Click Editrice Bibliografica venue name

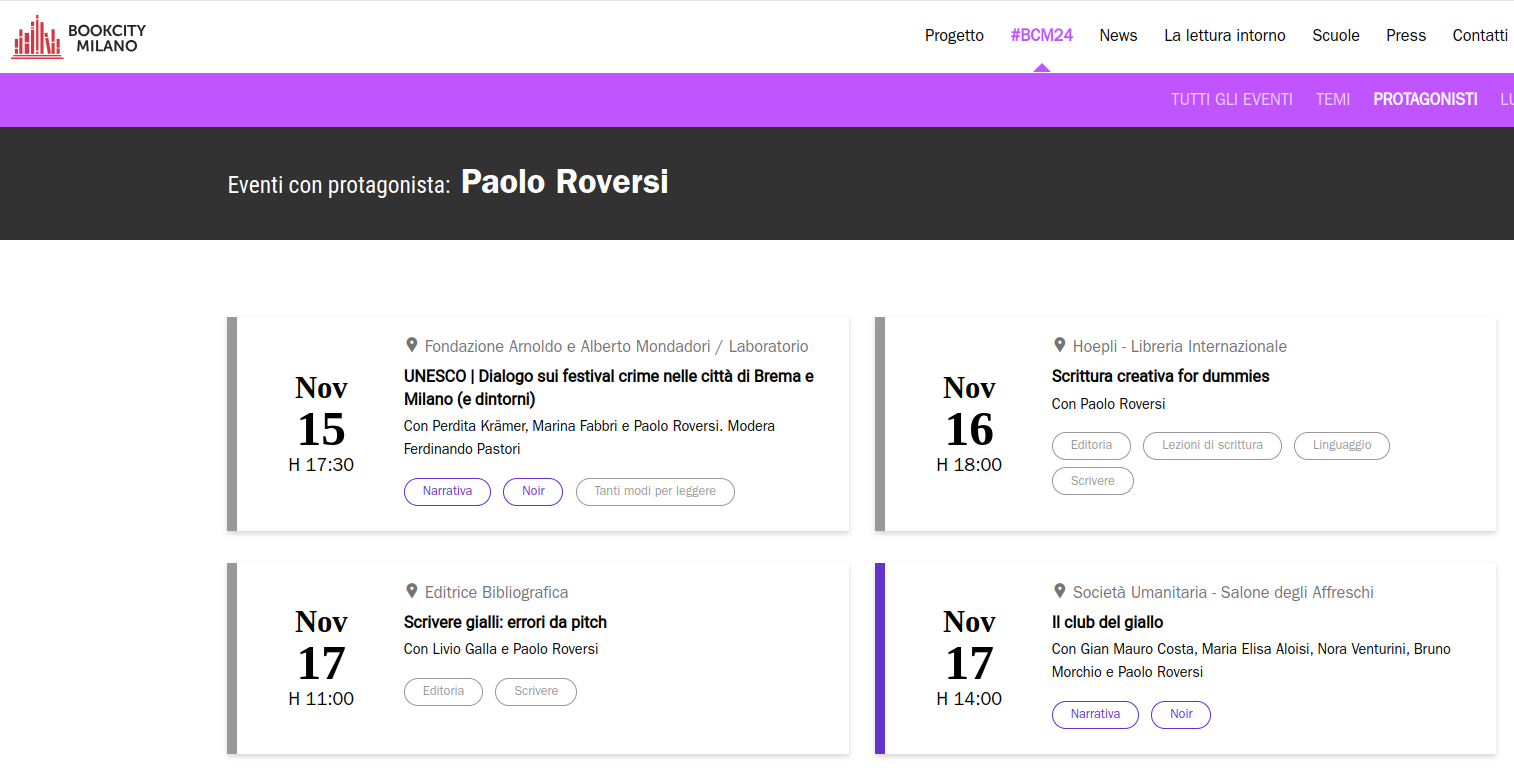click(x=496, y=592)
